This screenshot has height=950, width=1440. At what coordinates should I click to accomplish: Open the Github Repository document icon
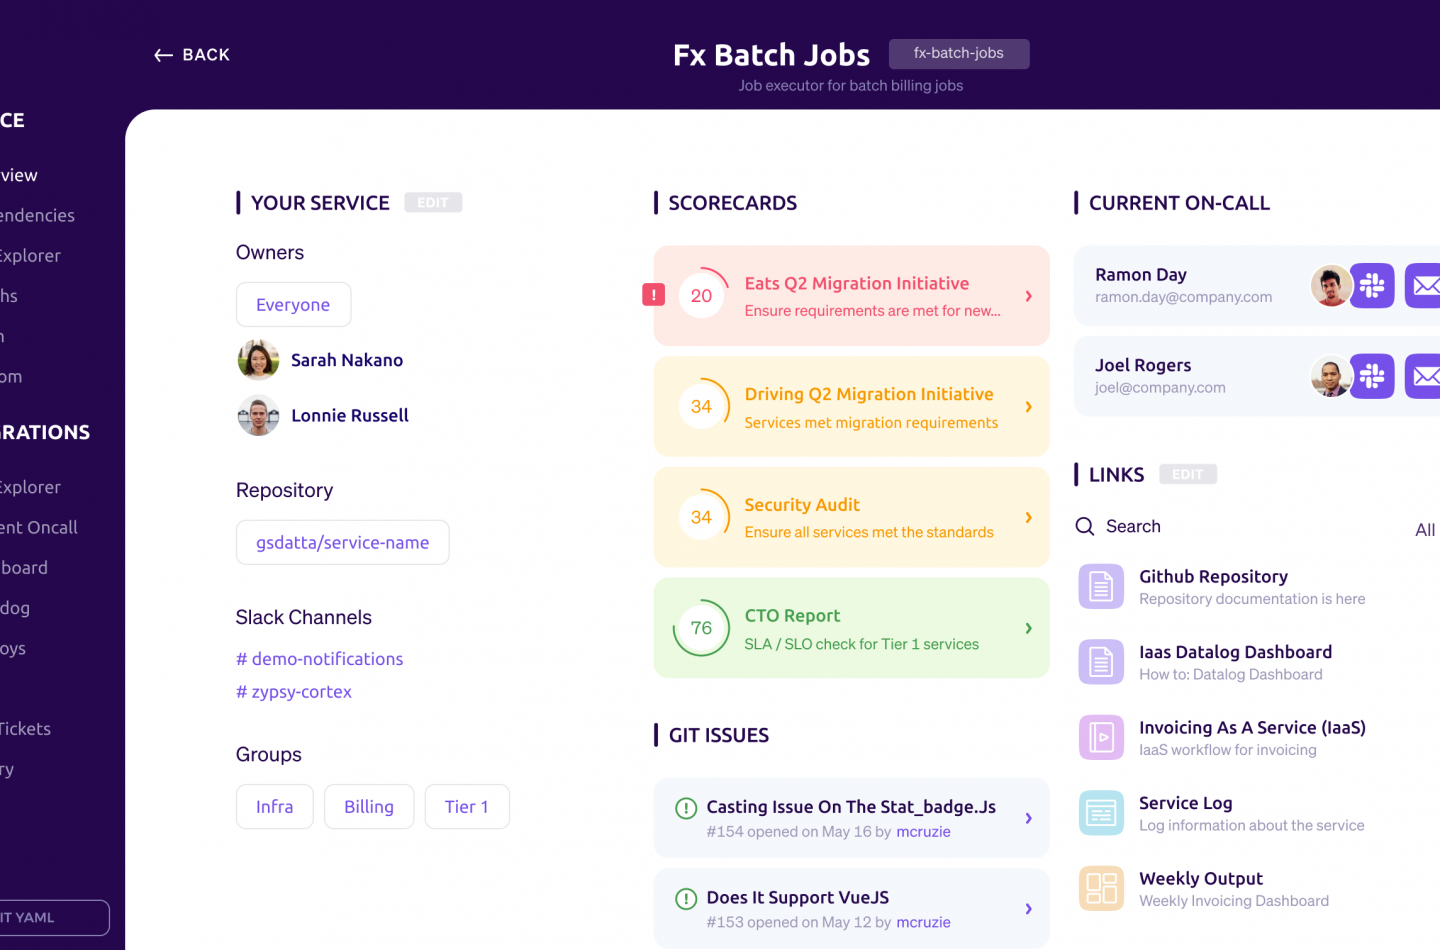pyautogui.click(x=1101, y=587)
